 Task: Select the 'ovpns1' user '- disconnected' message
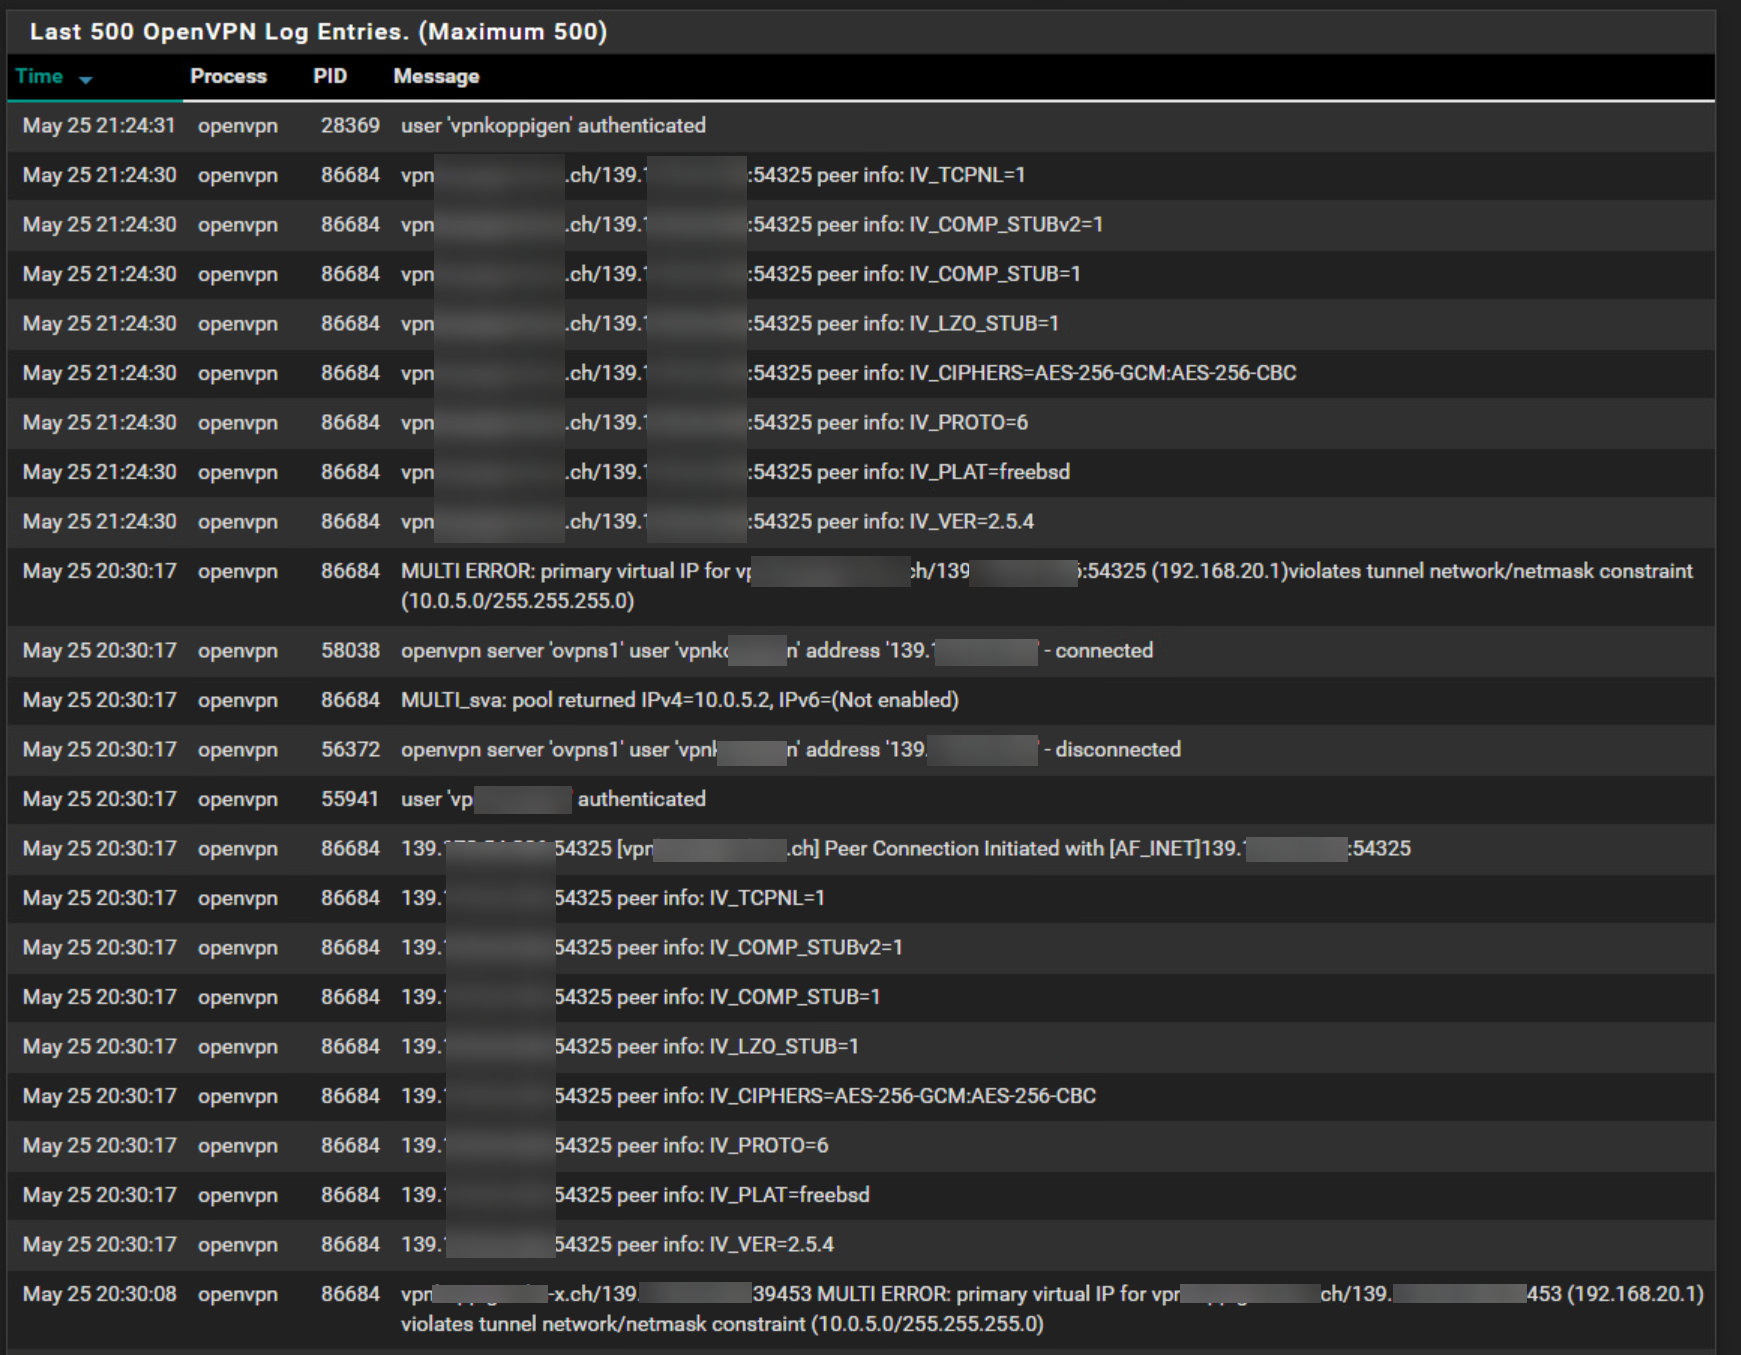[791, 750]
